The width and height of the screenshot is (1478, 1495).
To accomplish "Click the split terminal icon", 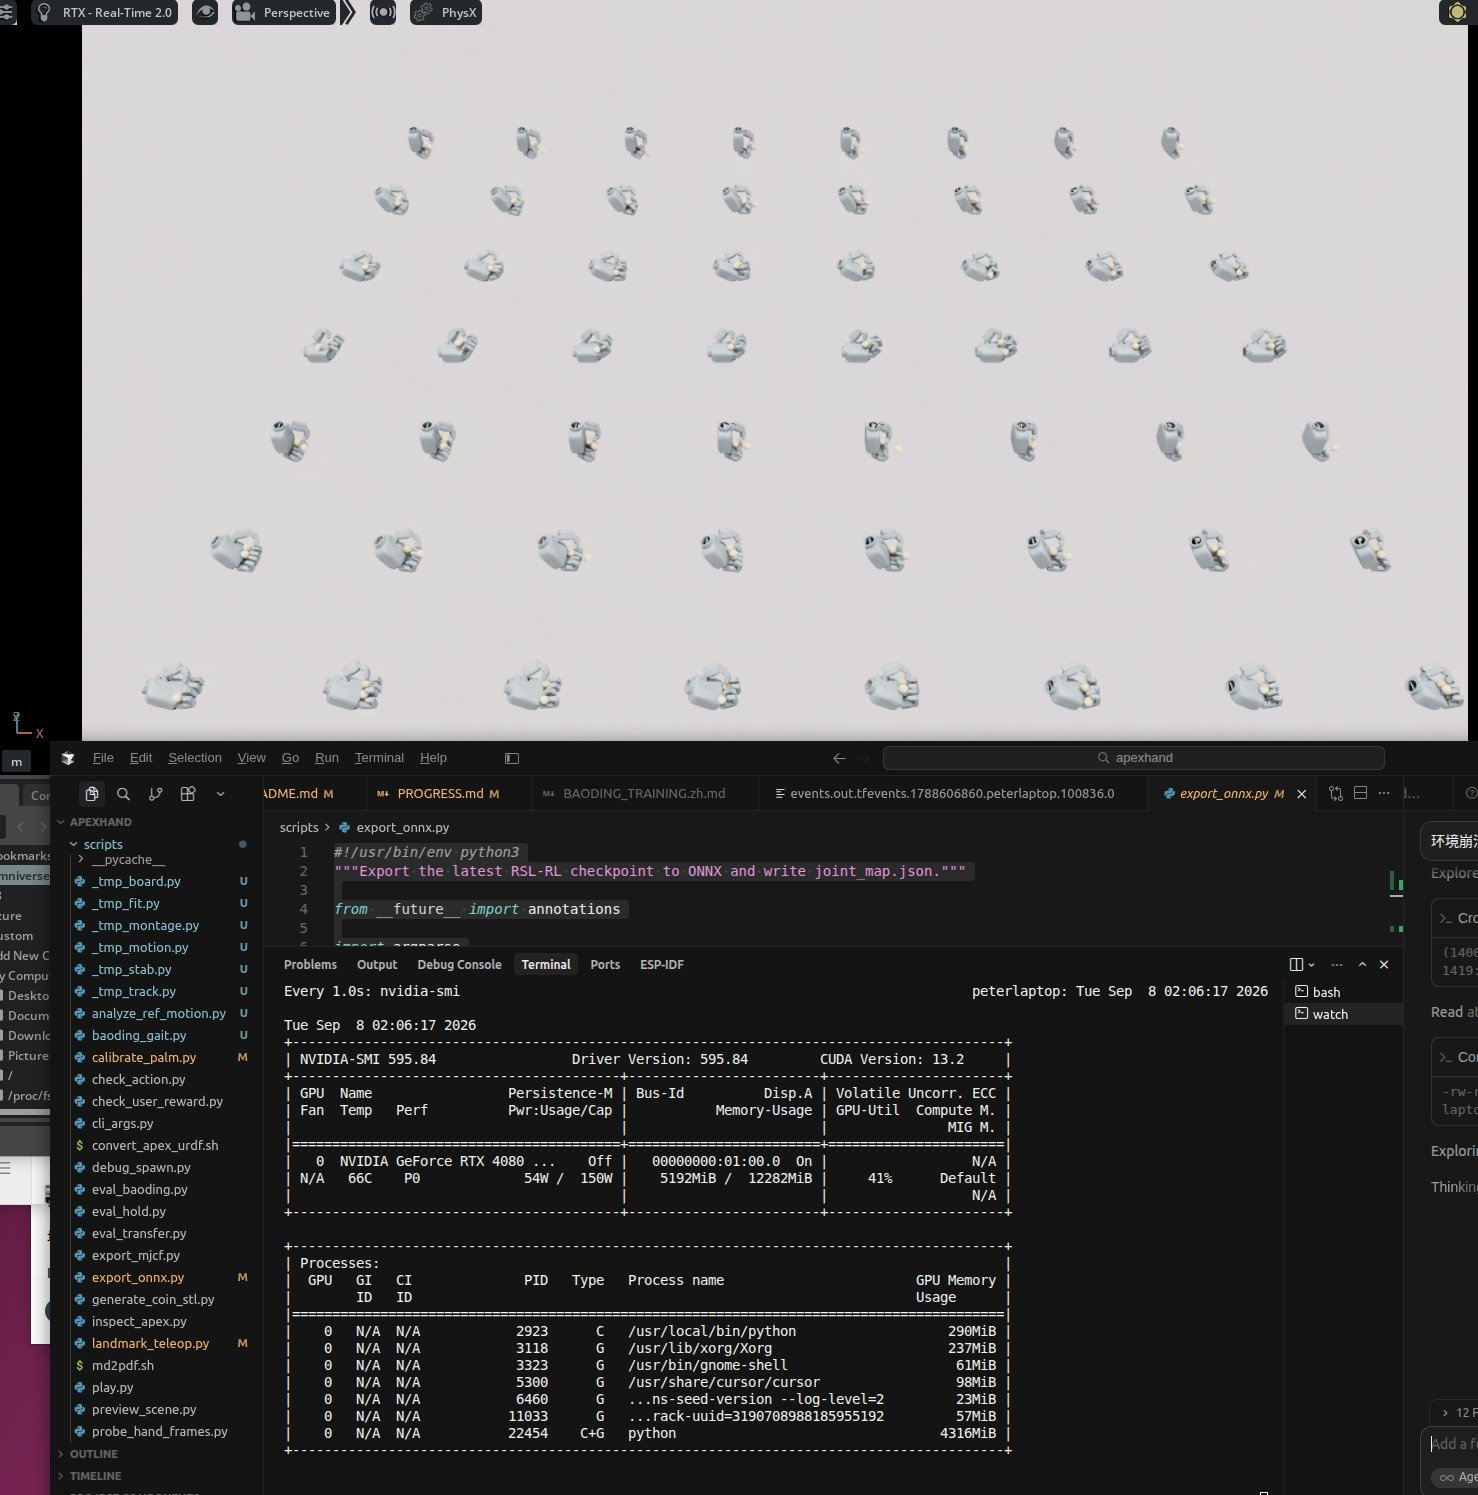I will point(1297,965).
